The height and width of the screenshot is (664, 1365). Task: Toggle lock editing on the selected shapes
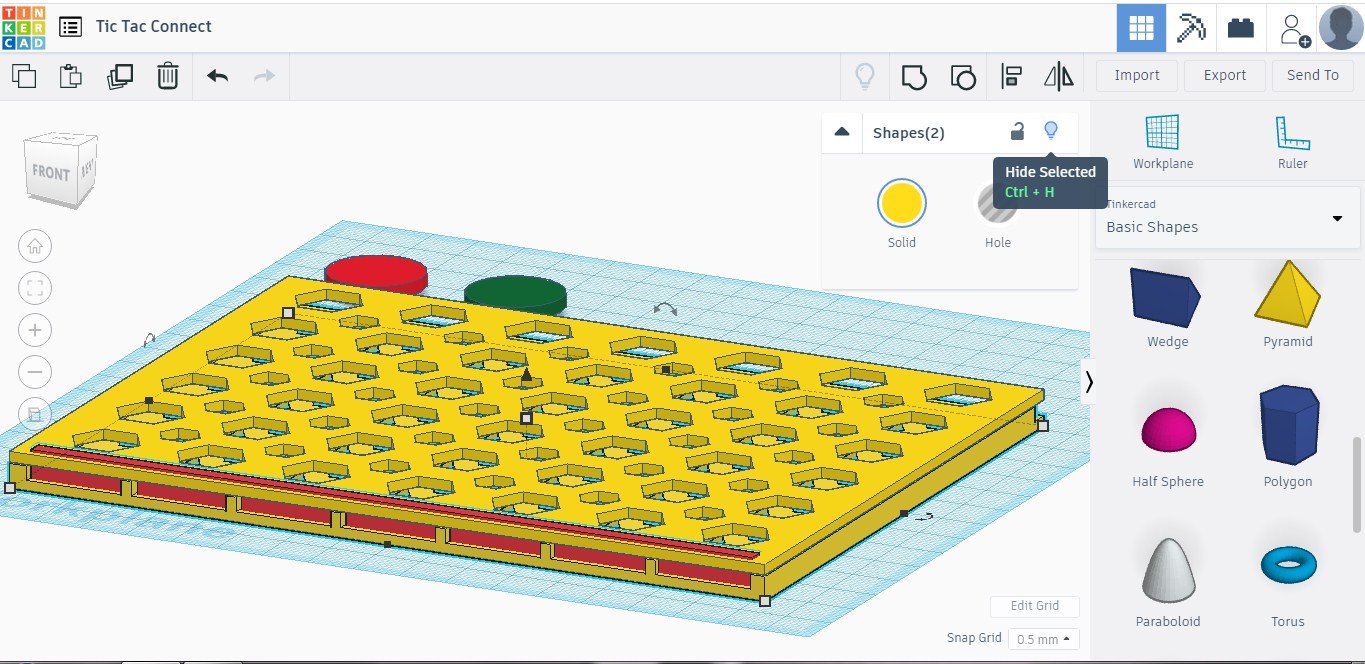1017,131
